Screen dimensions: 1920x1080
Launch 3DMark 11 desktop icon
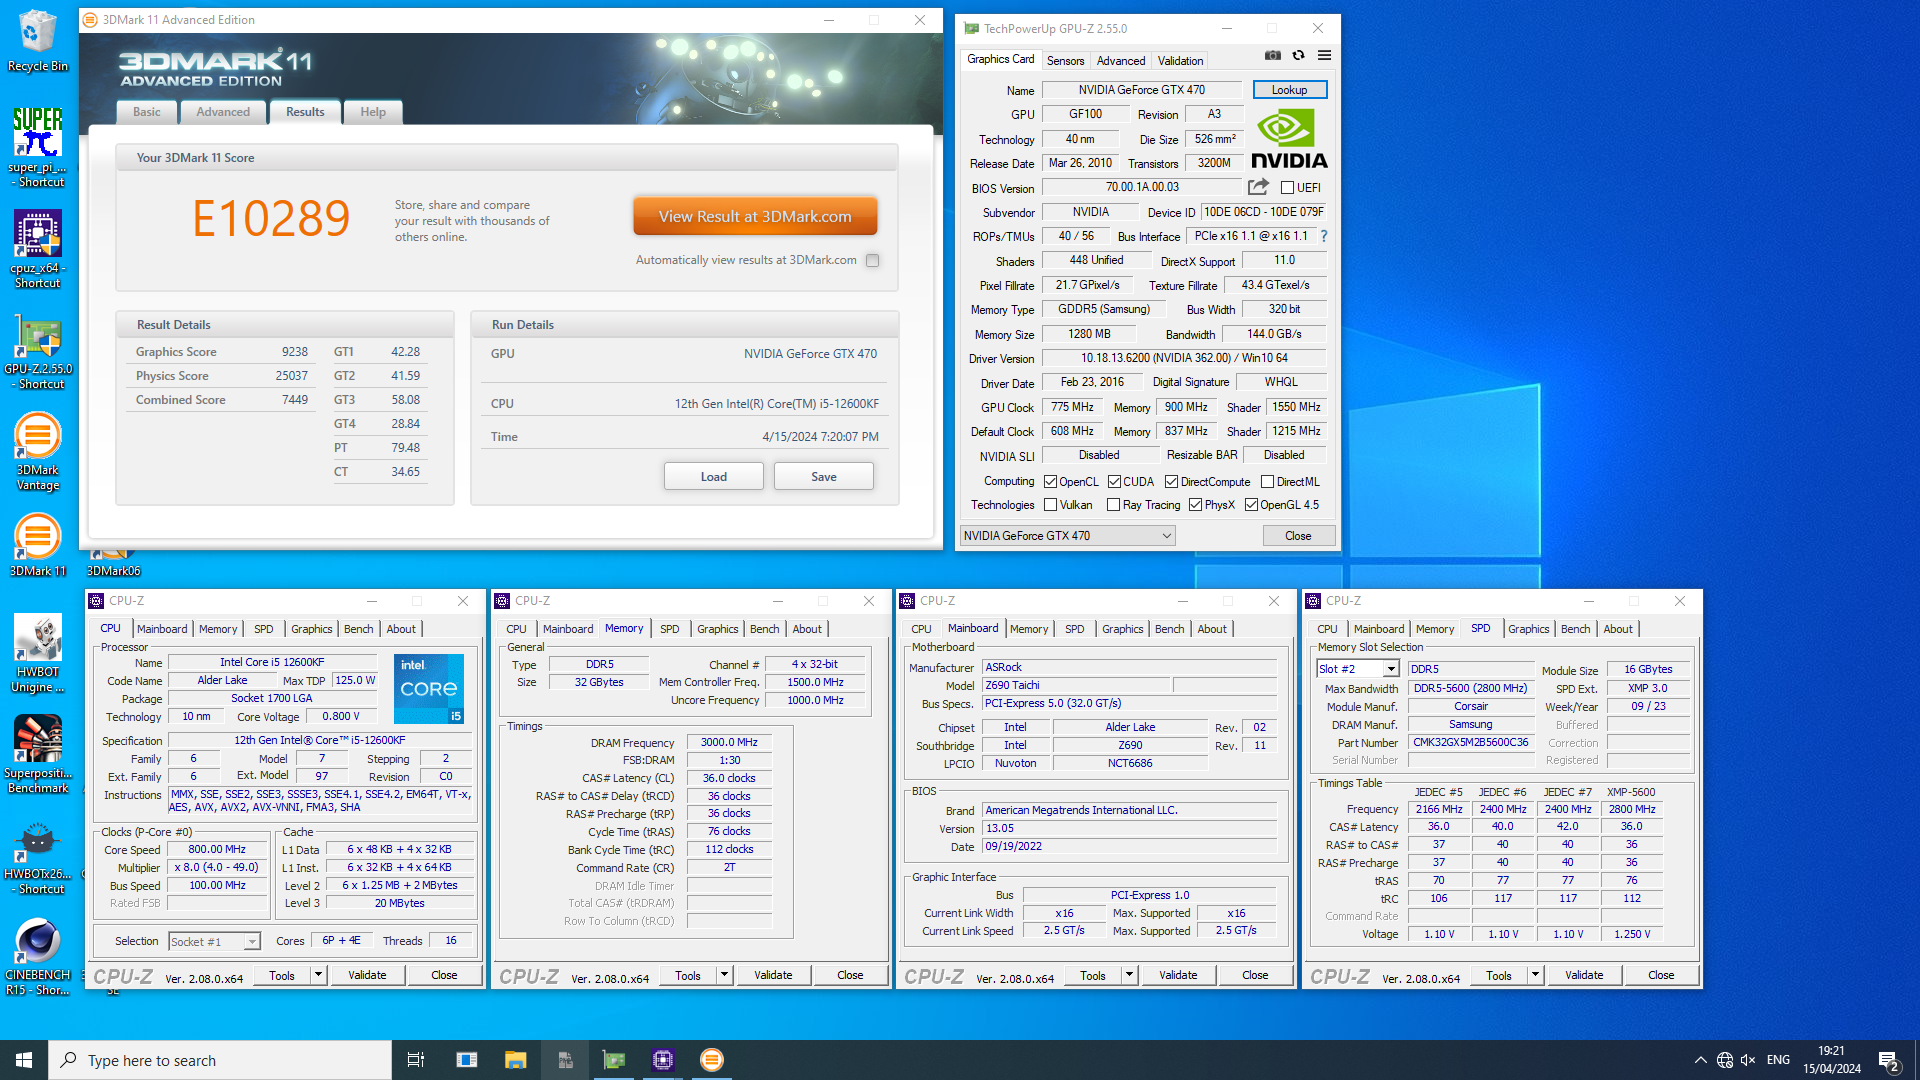pyautogui.click(x=38, y=545)
